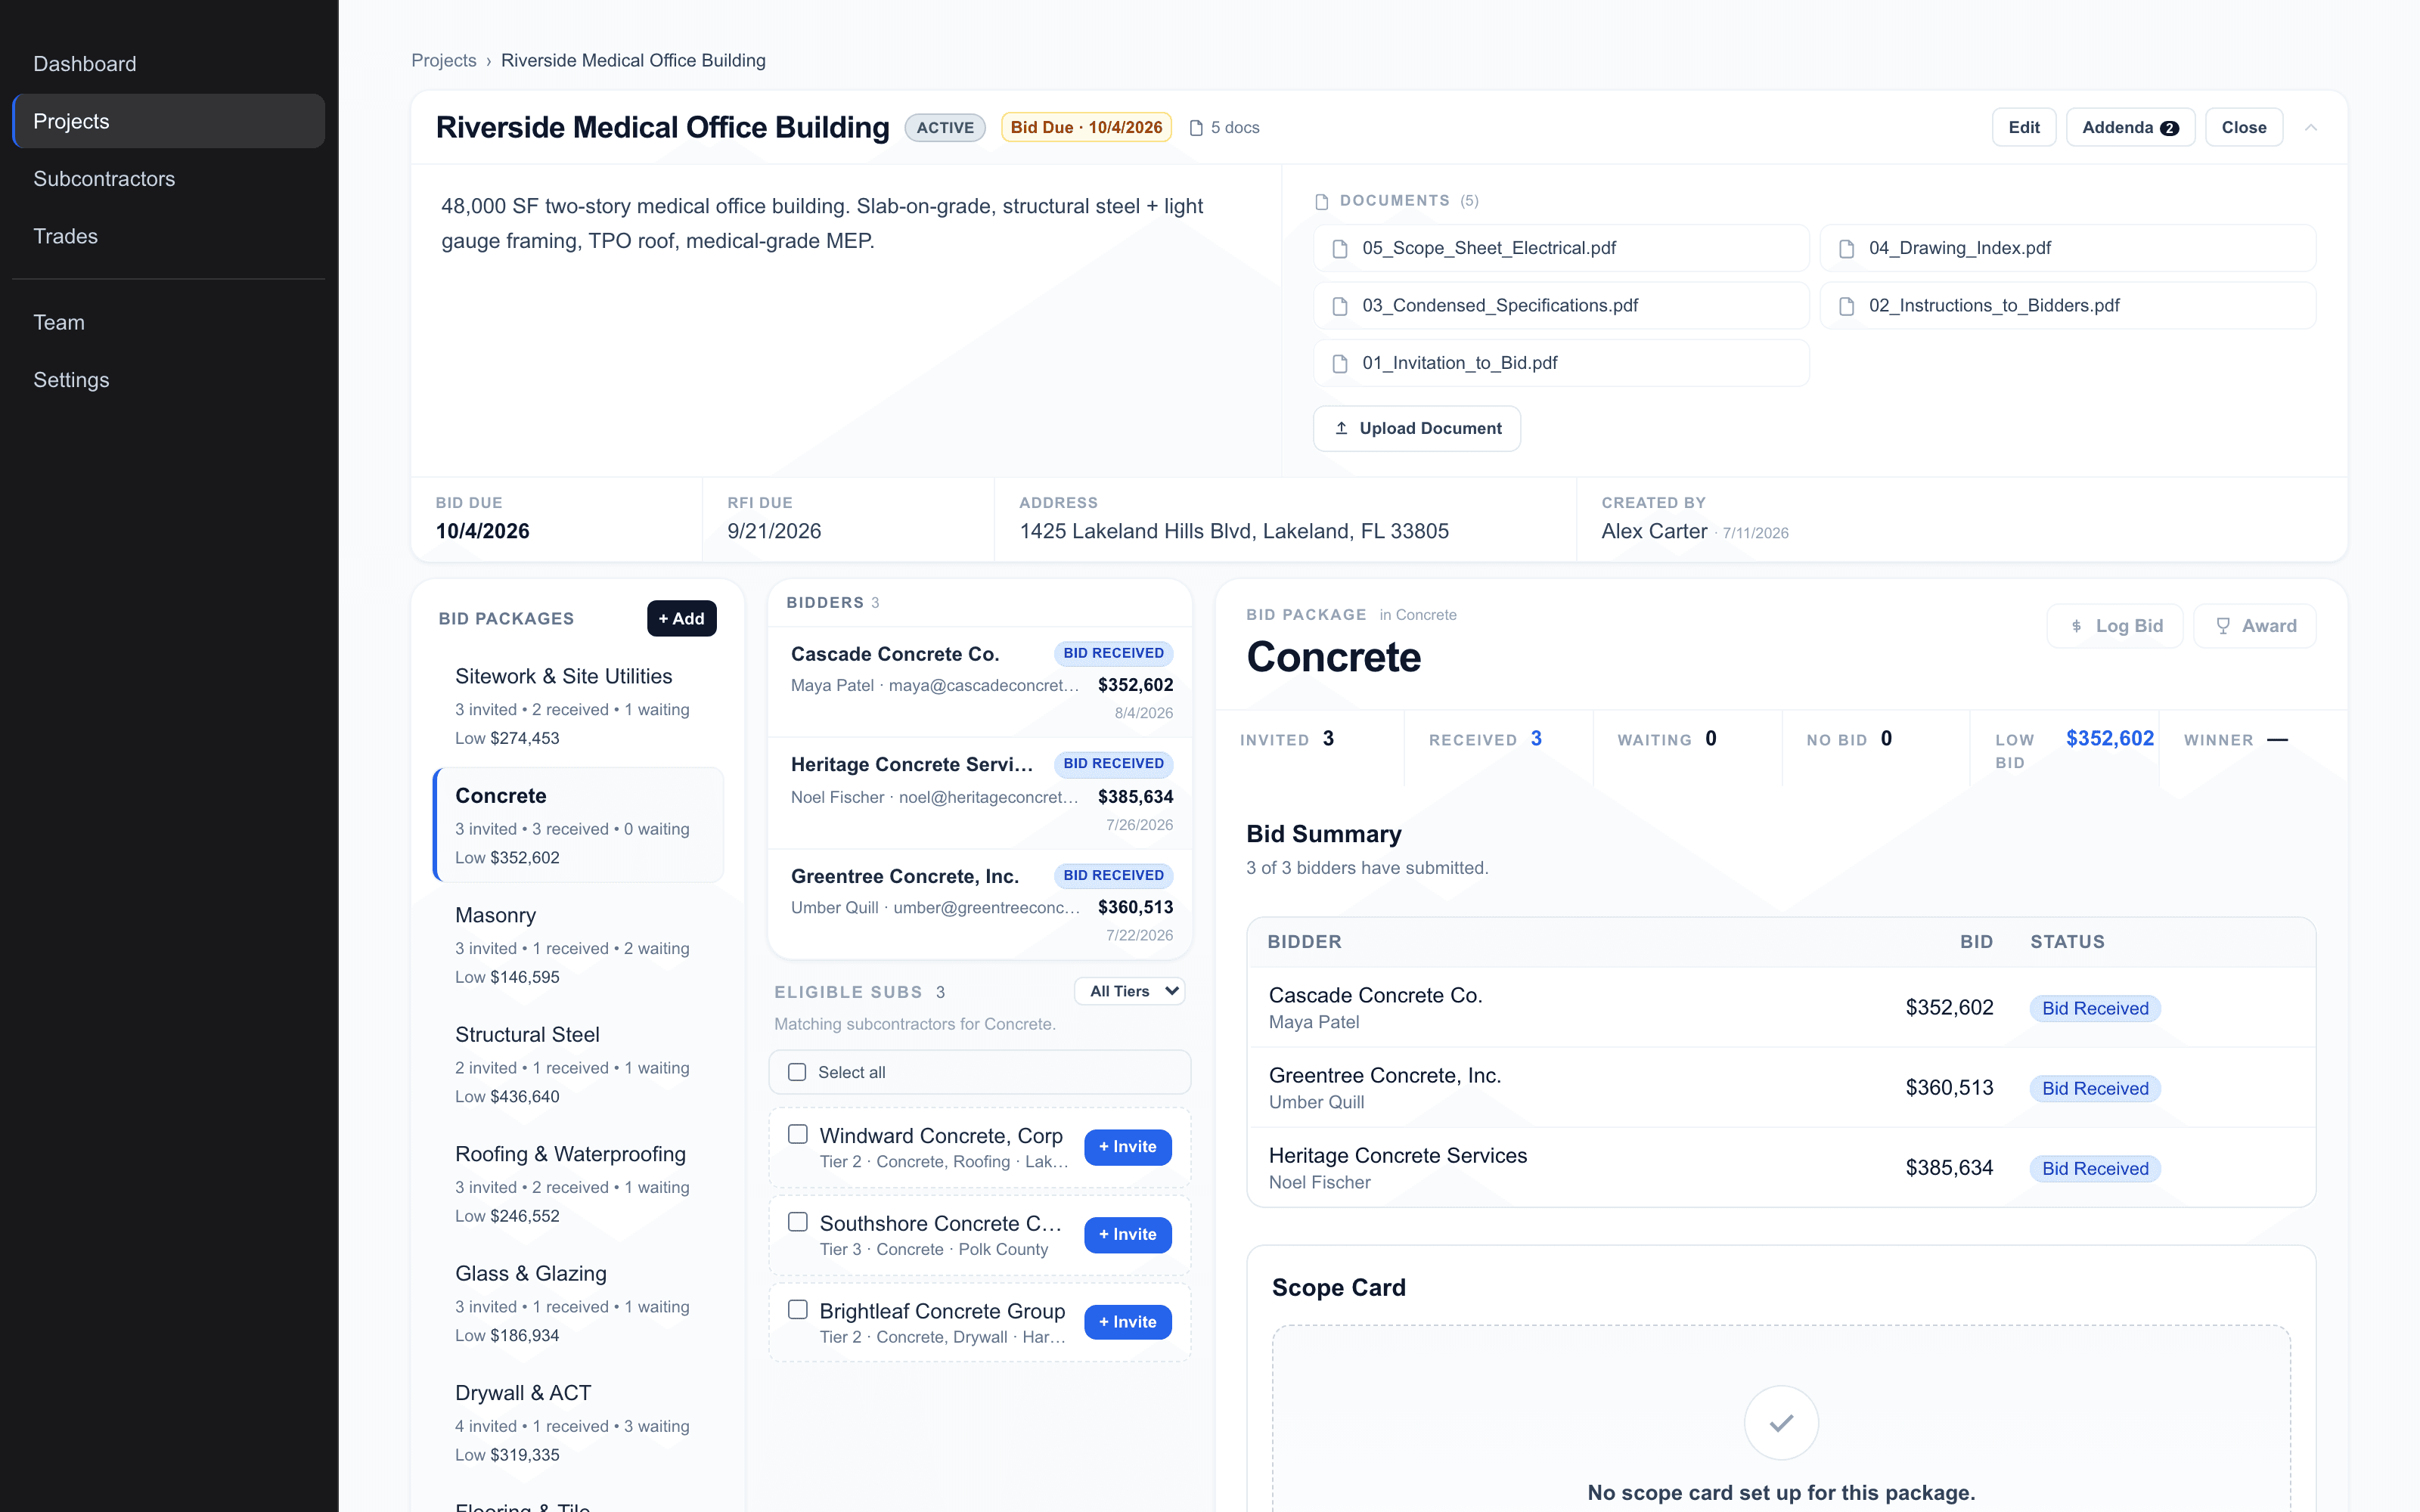Add a new bid package
Image resolution: width=2420 pixels, height=1512 pixels.
pos(682,618)
